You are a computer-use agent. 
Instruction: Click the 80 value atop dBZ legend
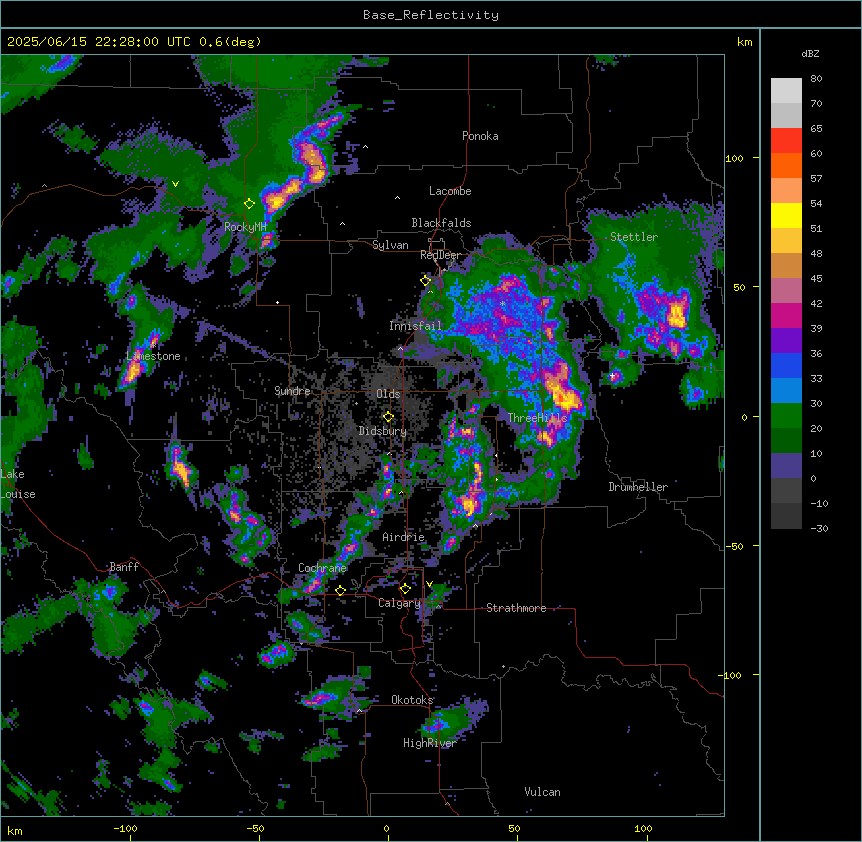click(x=816, y=79)
